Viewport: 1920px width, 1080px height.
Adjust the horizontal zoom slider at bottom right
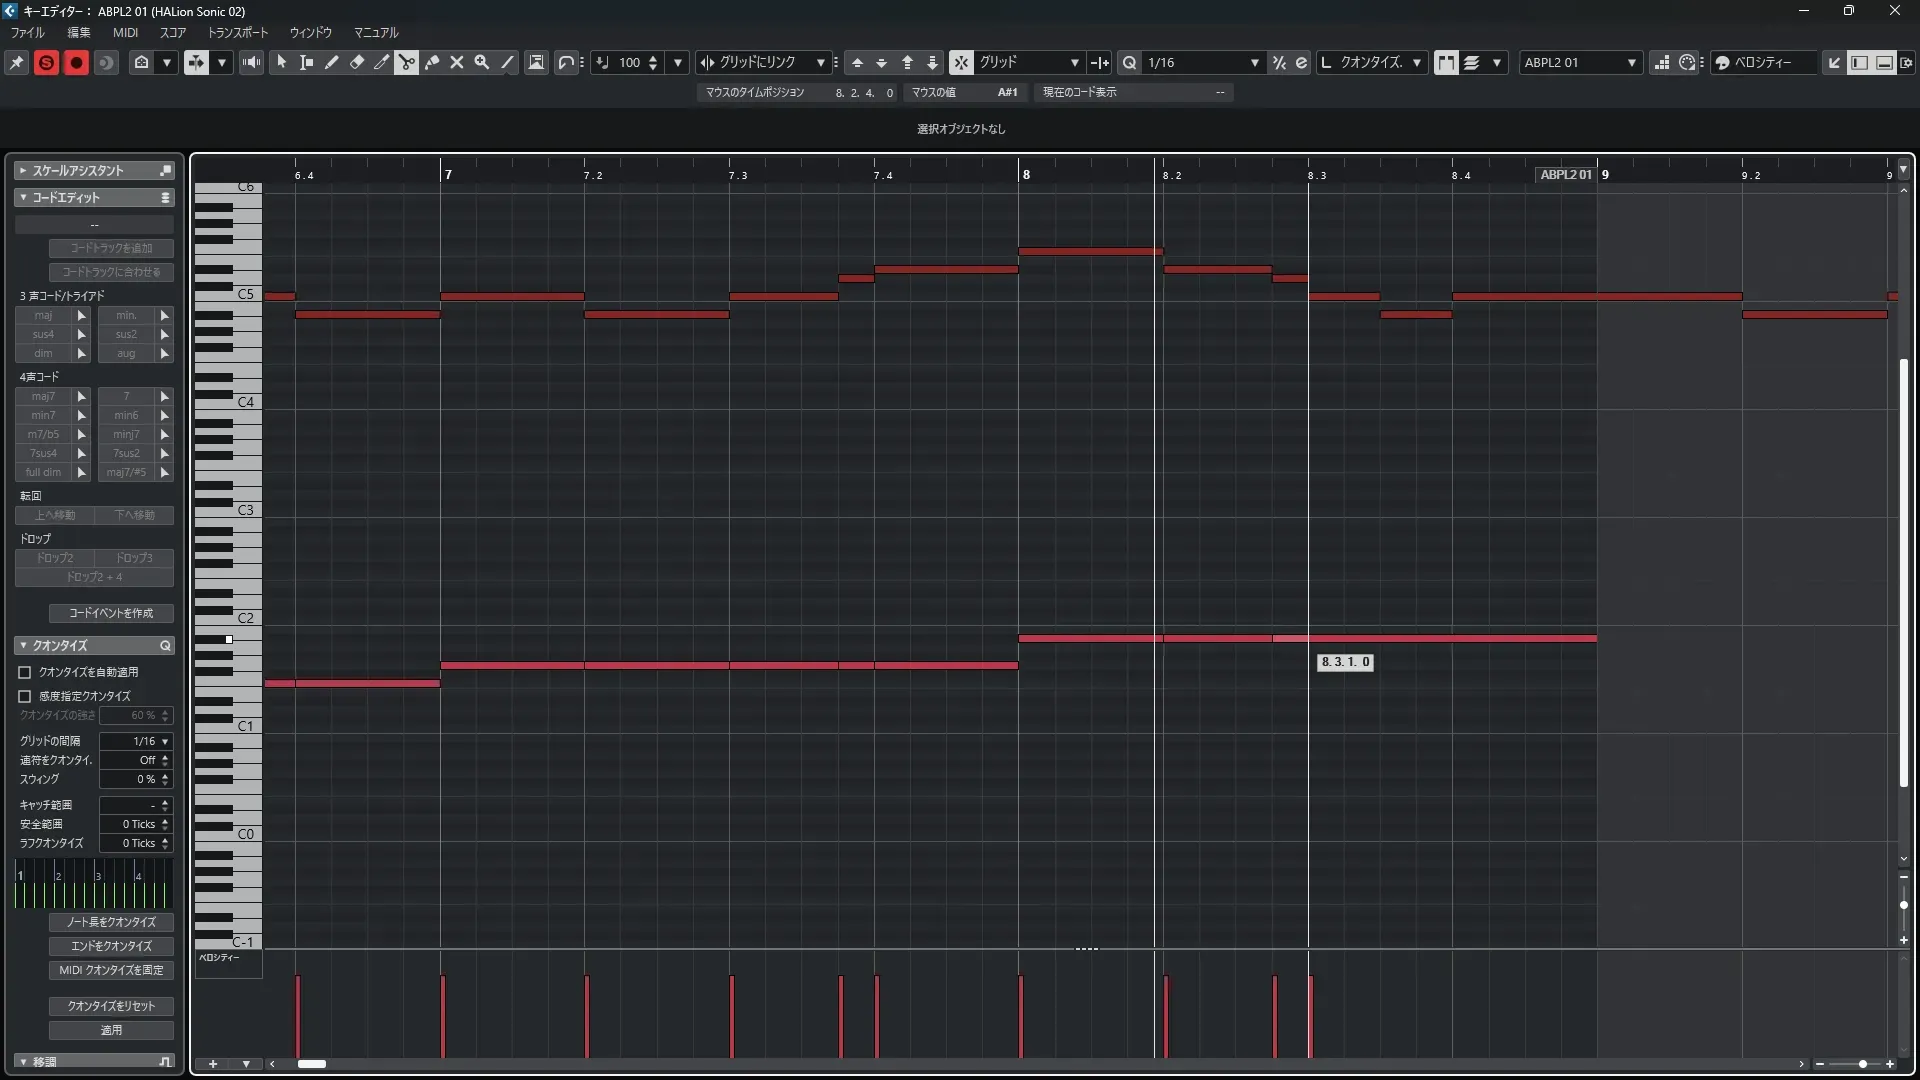pyautogui.click(x=1861, y=1064)
